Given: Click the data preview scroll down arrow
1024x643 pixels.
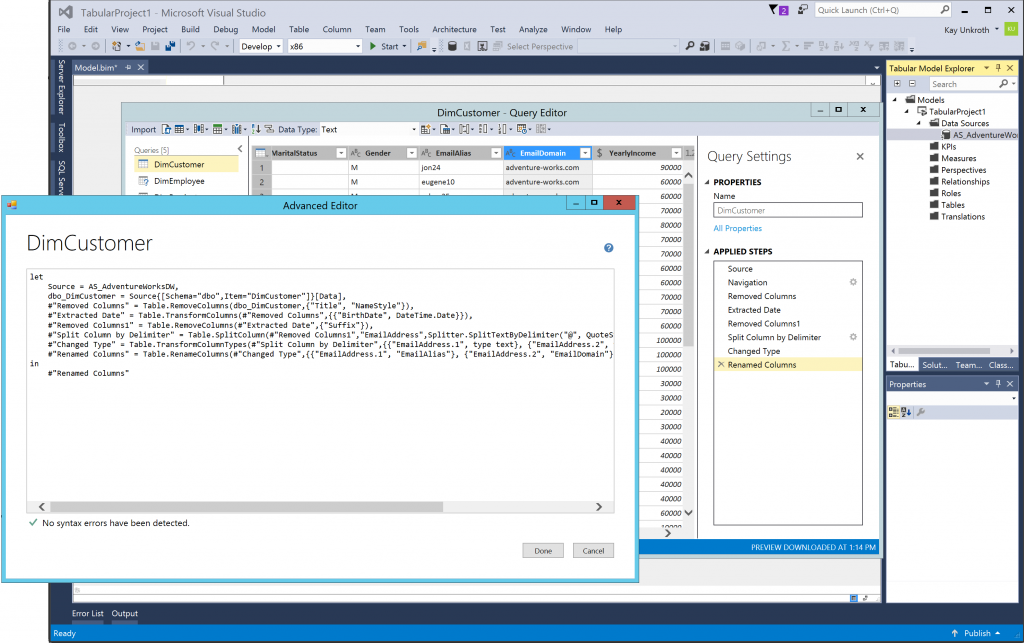Looking at the screenshot, I should 688,513.
